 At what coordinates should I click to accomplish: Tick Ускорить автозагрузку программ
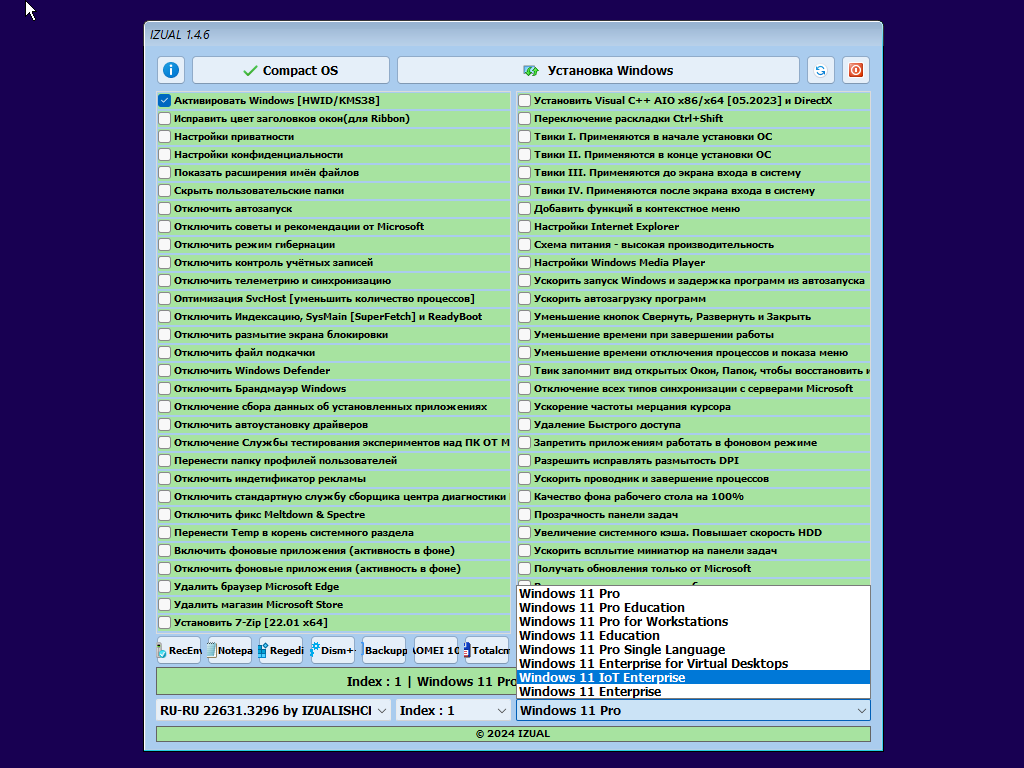tap(524, 298)
